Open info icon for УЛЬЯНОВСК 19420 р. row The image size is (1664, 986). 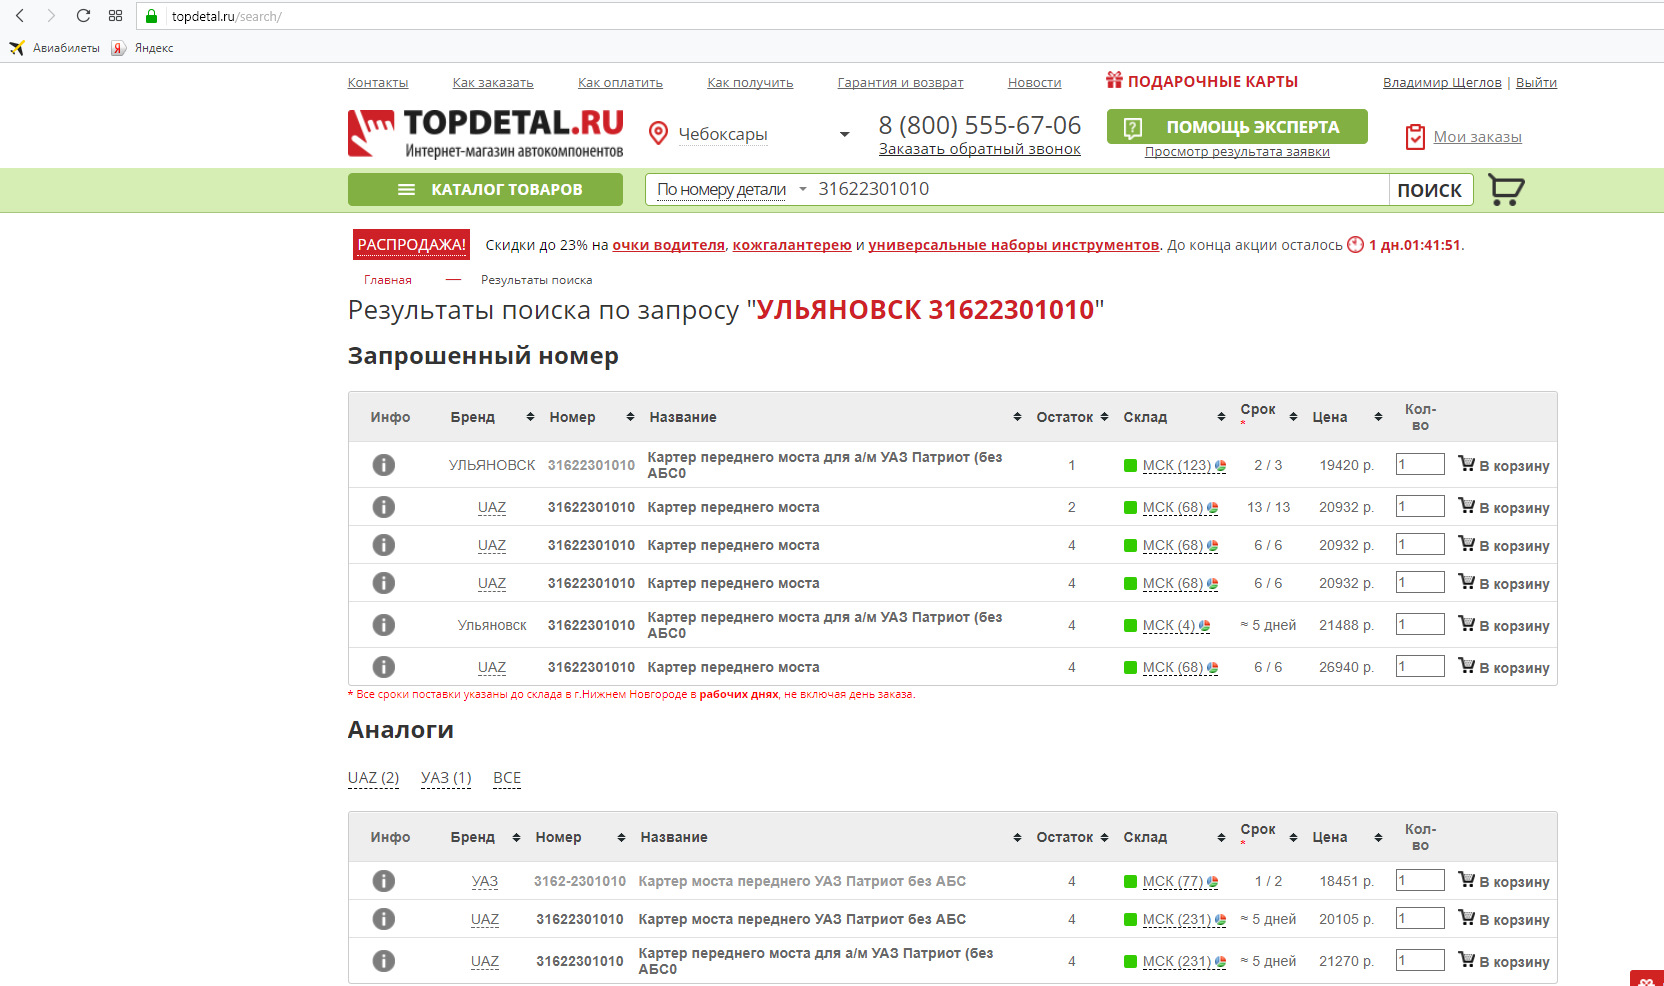[383, 465]
